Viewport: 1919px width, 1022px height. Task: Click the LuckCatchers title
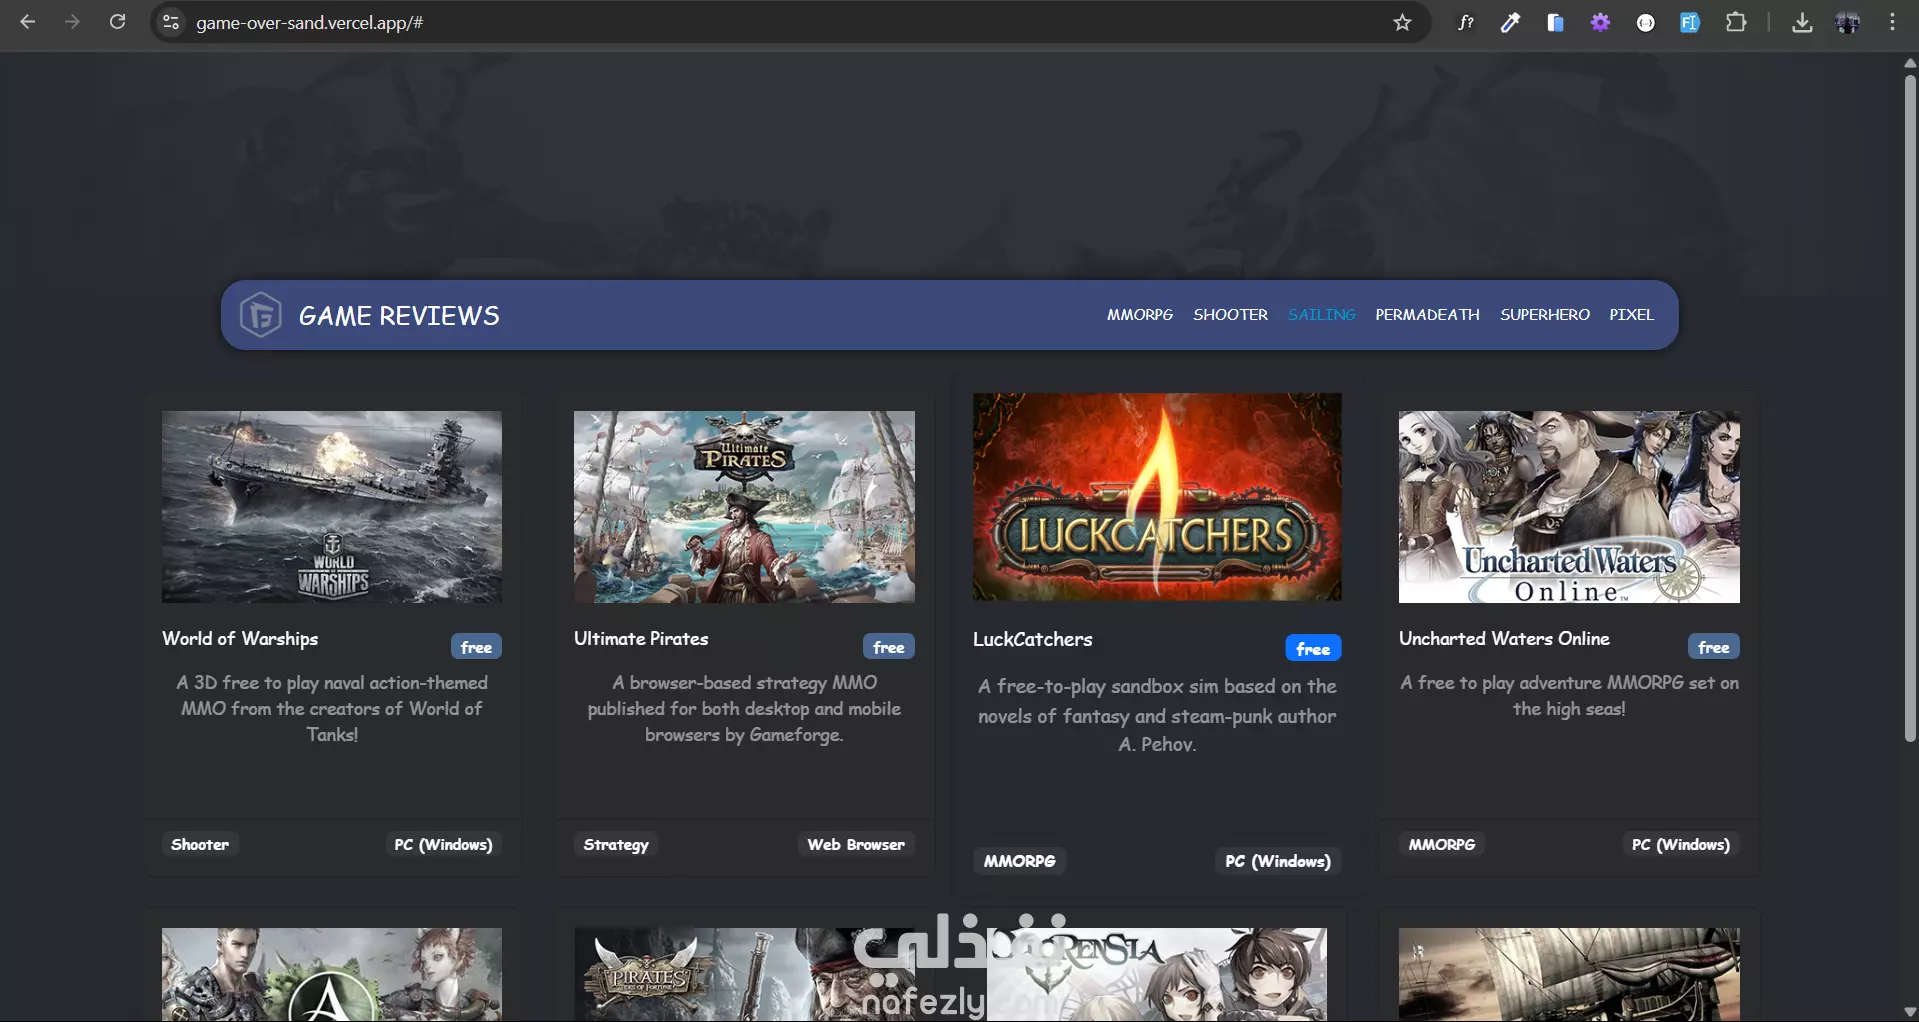click(x=1033, y=640)
